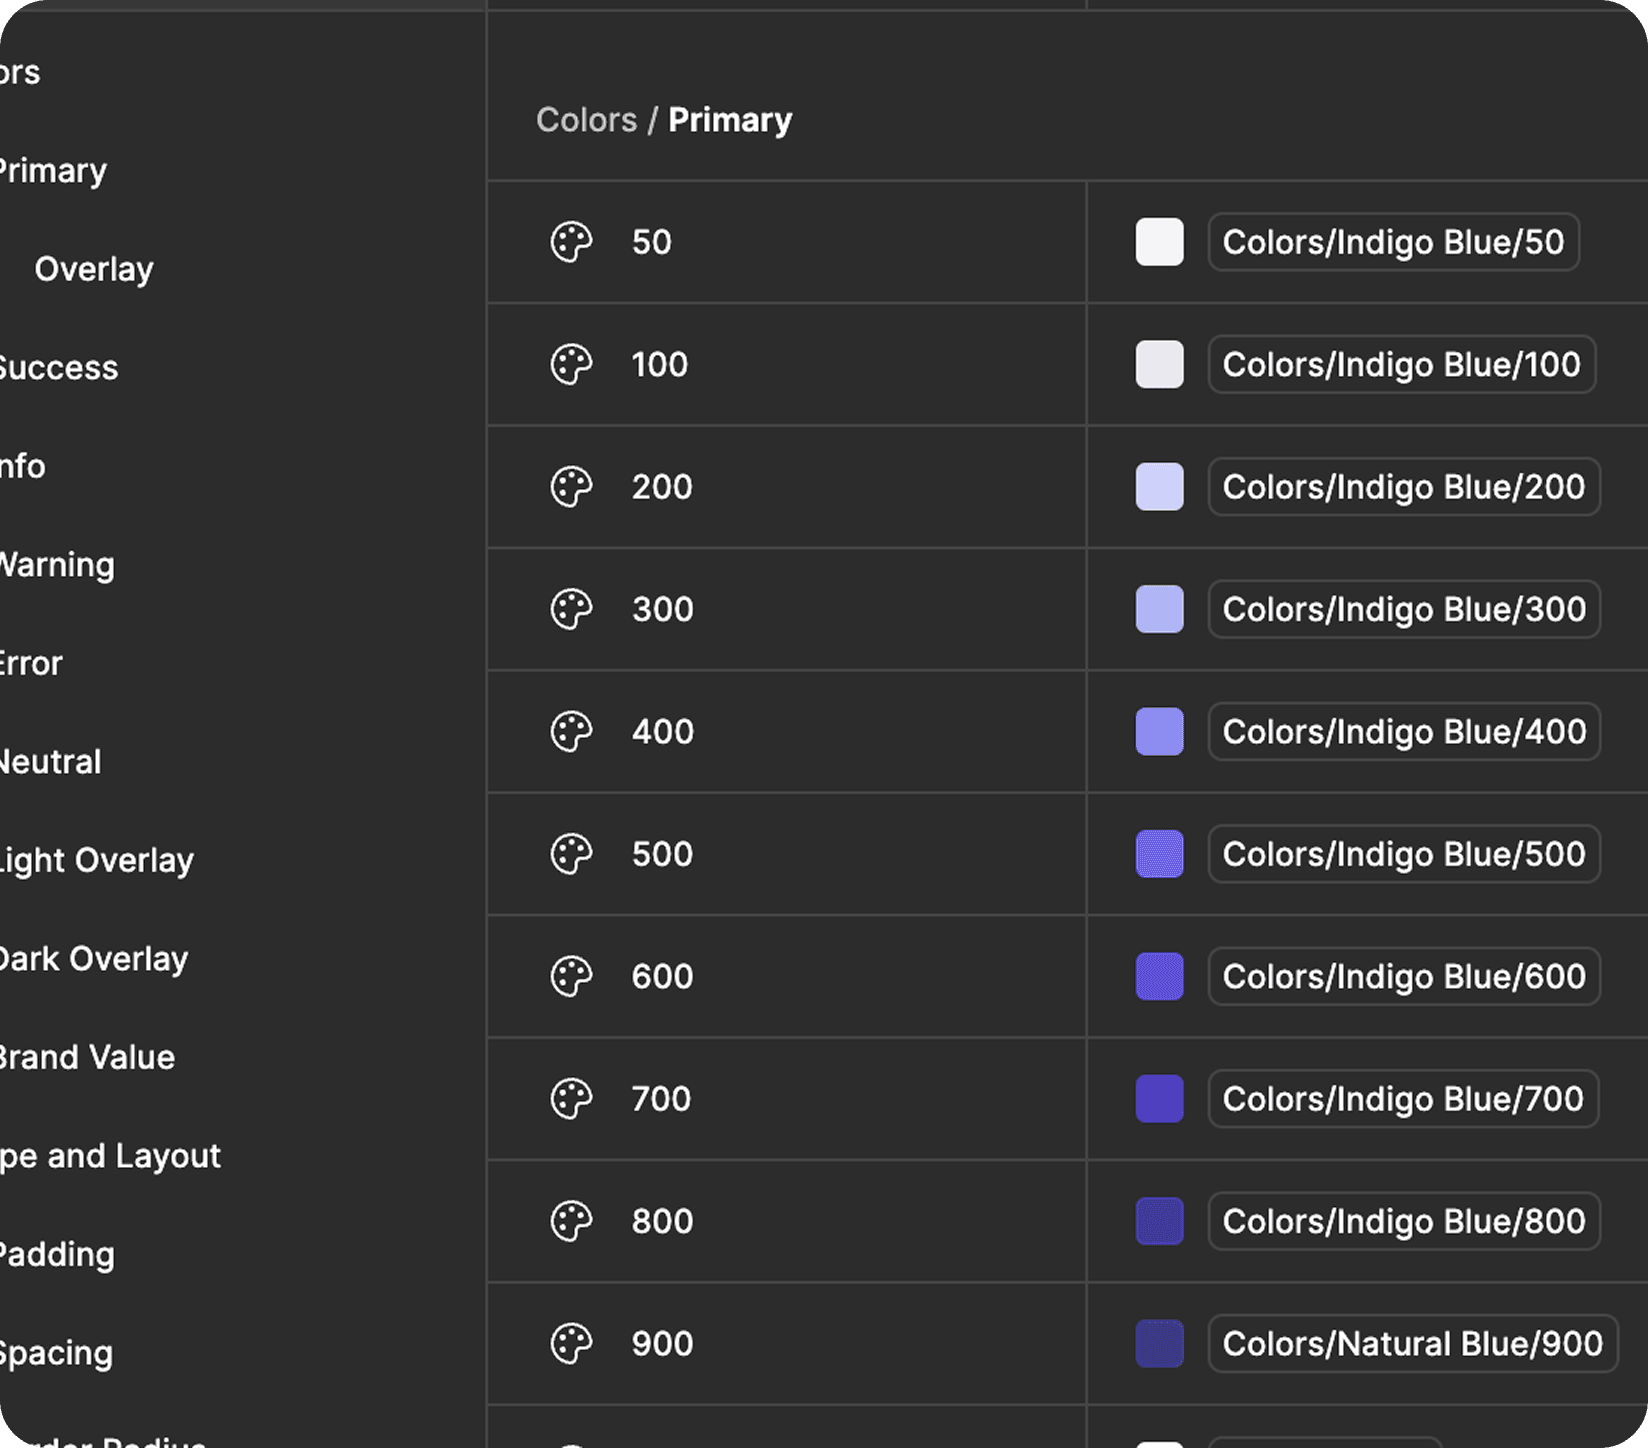1648x1448 pixels.
Task: Click the color palette icon next to 600
Action: (571, 977)
